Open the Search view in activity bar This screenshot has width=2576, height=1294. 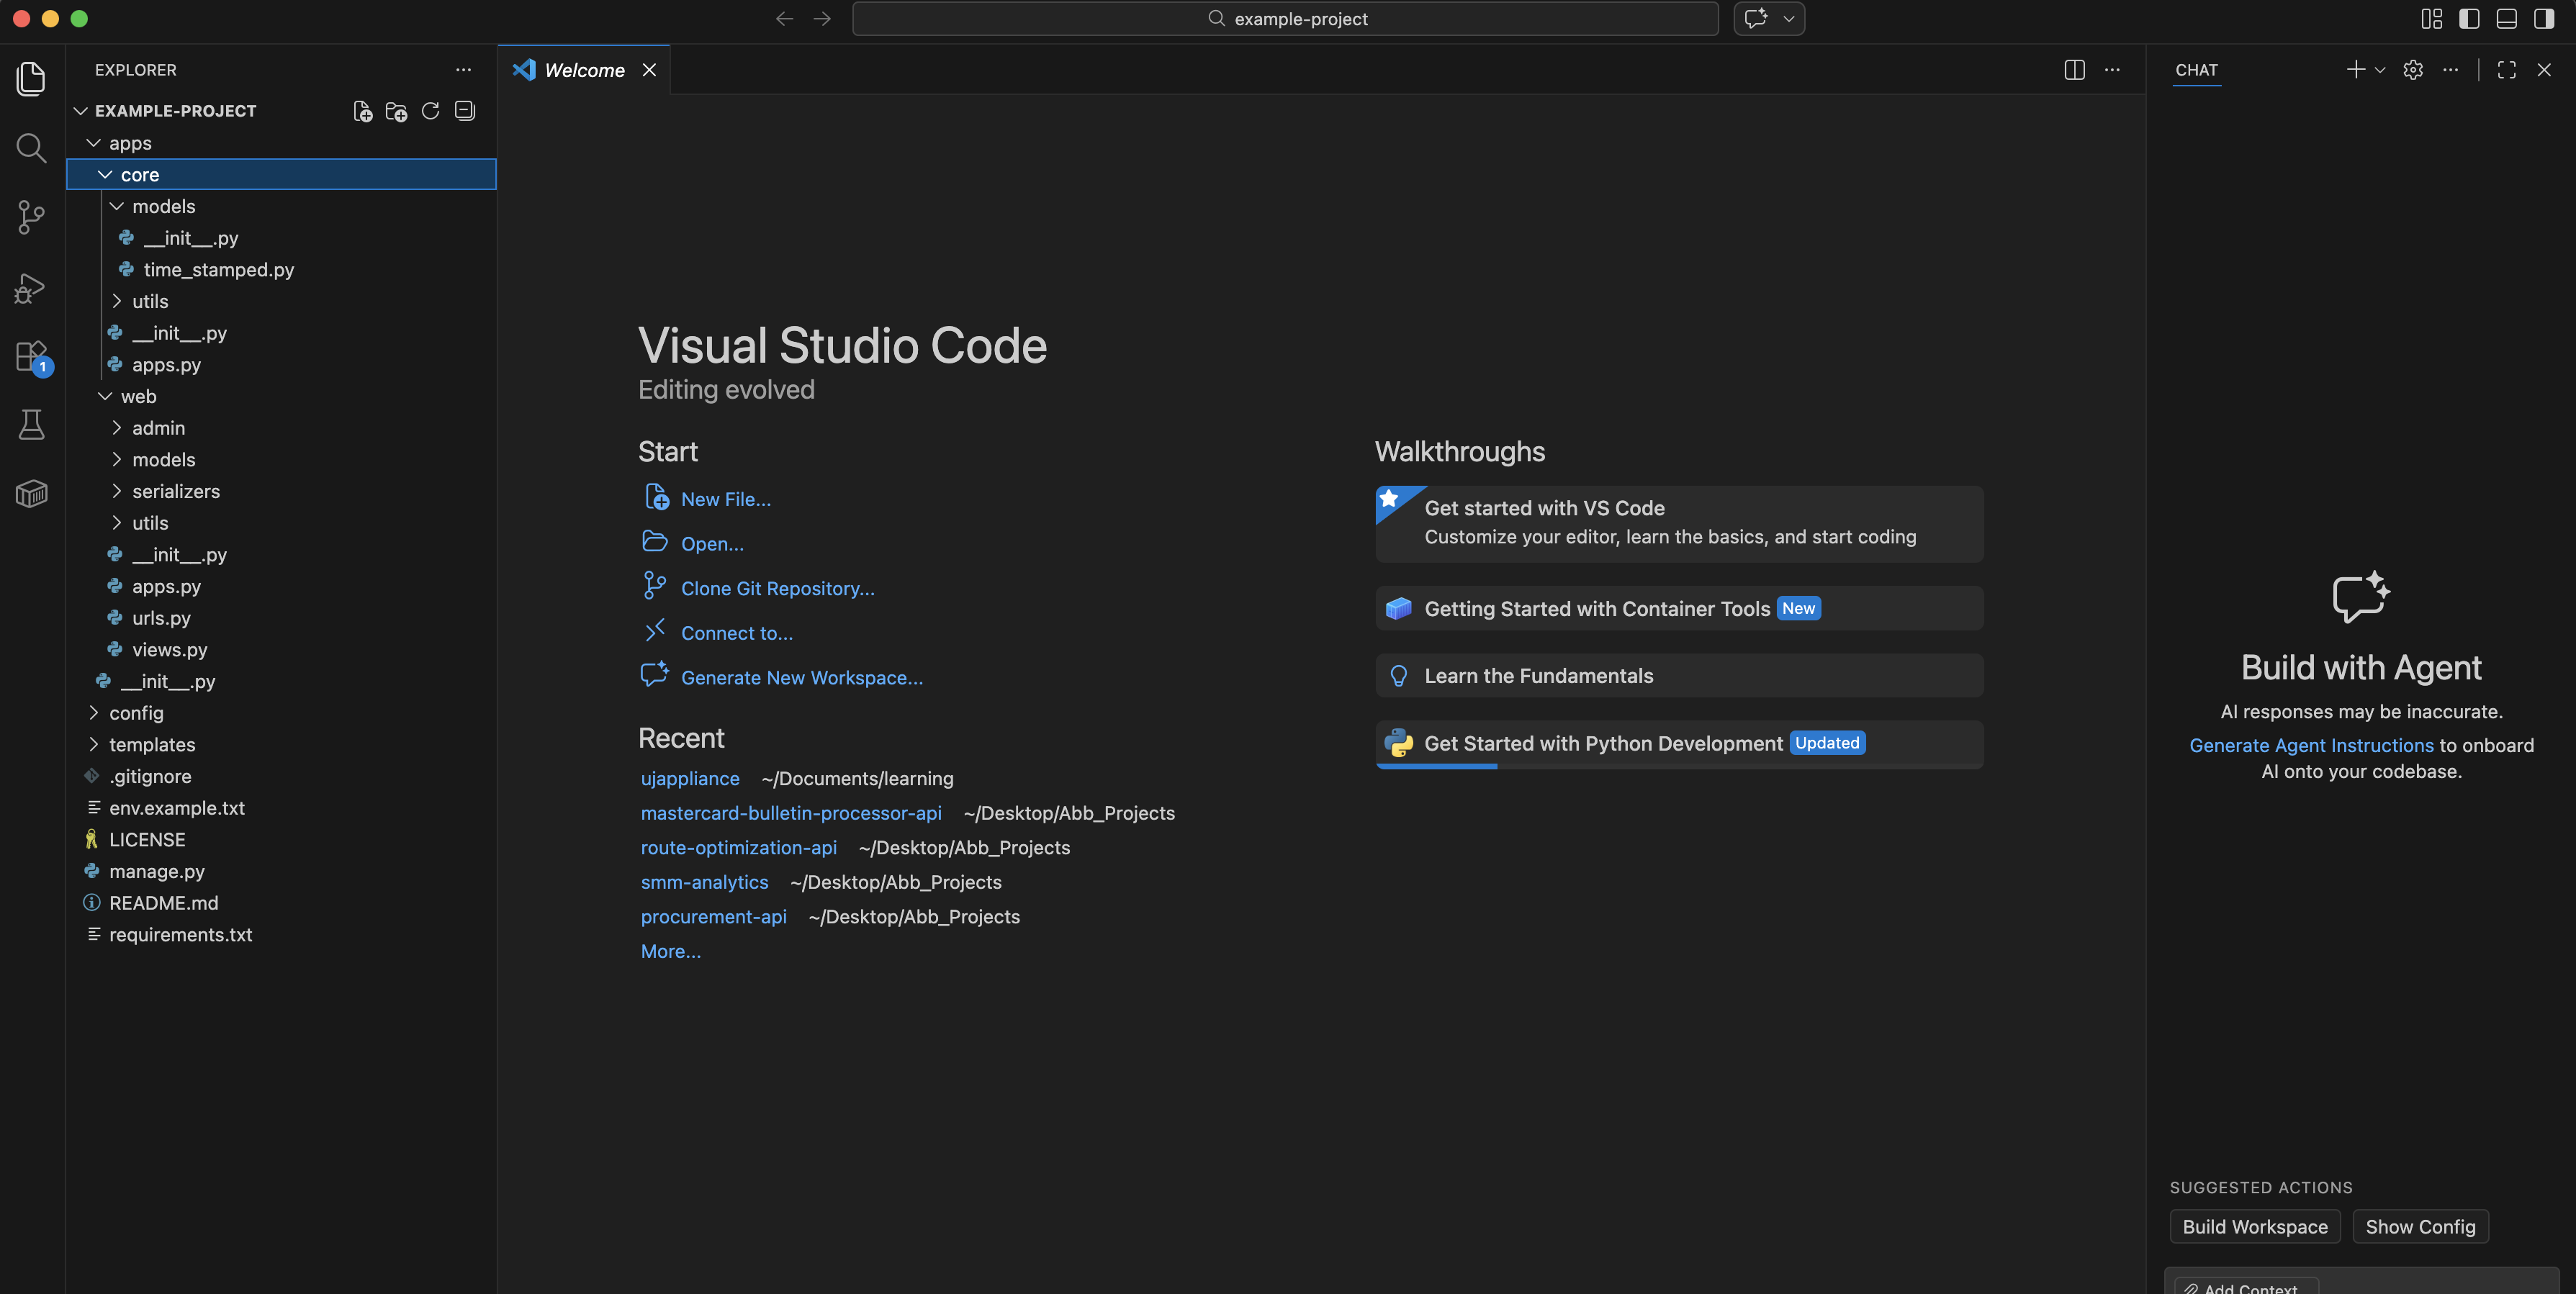[x=31, y=148]
